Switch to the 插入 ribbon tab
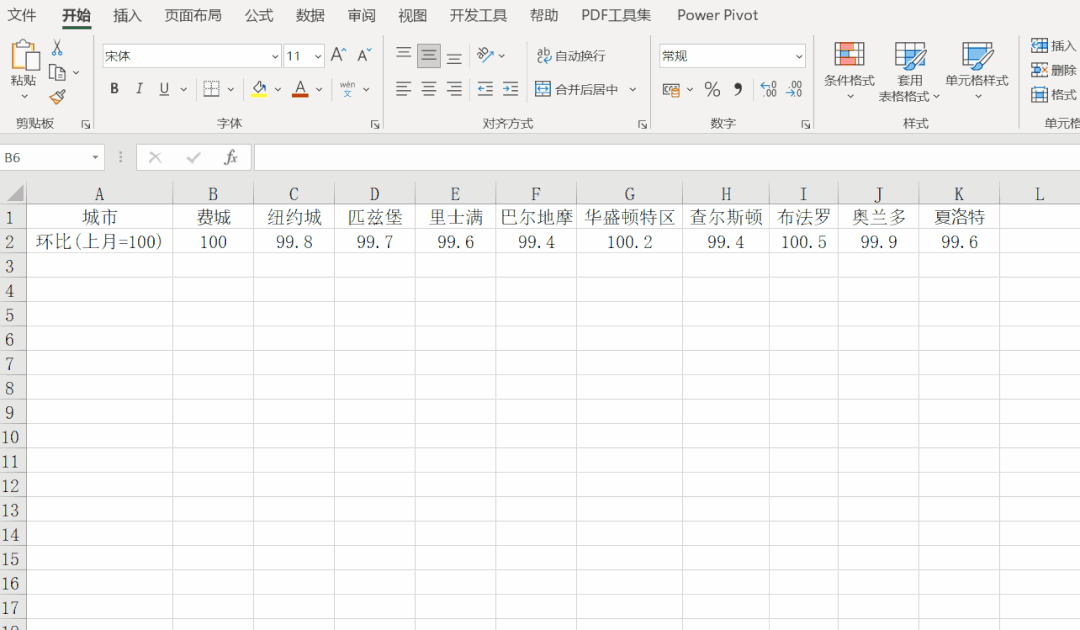 127,15
